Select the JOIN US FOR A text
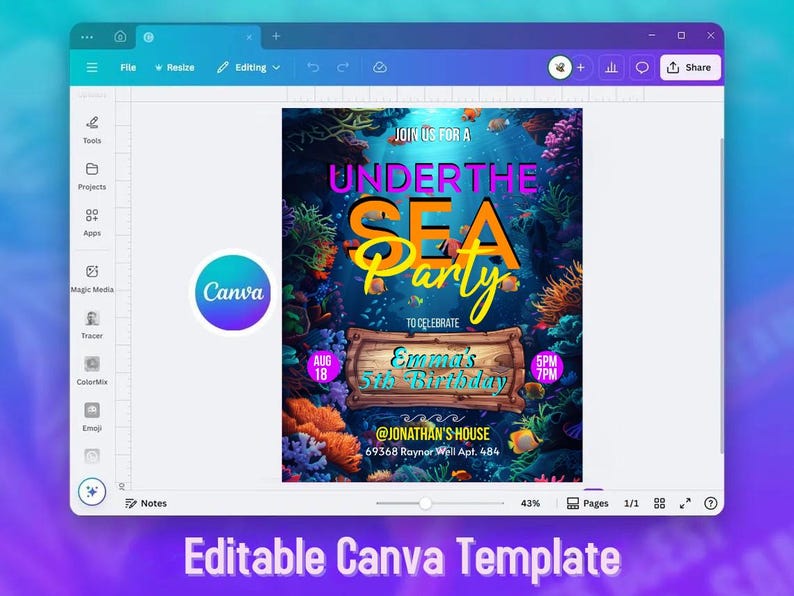 click(x=432, y=135)
